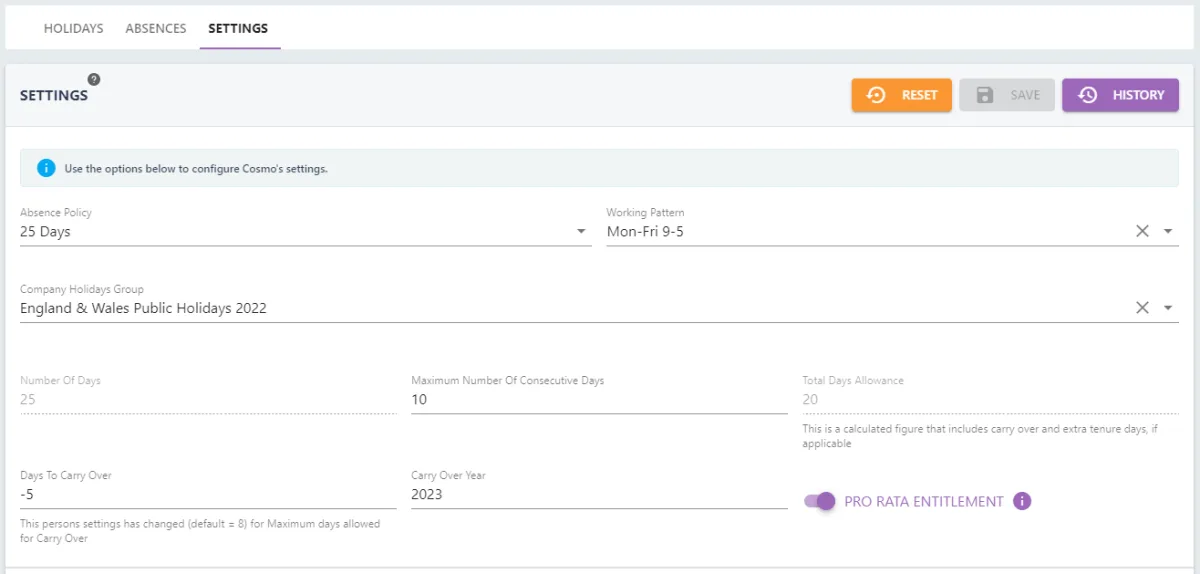Click the disabled Total Days Allowance field
This screenshot has height=574, width=1200.
991,399
